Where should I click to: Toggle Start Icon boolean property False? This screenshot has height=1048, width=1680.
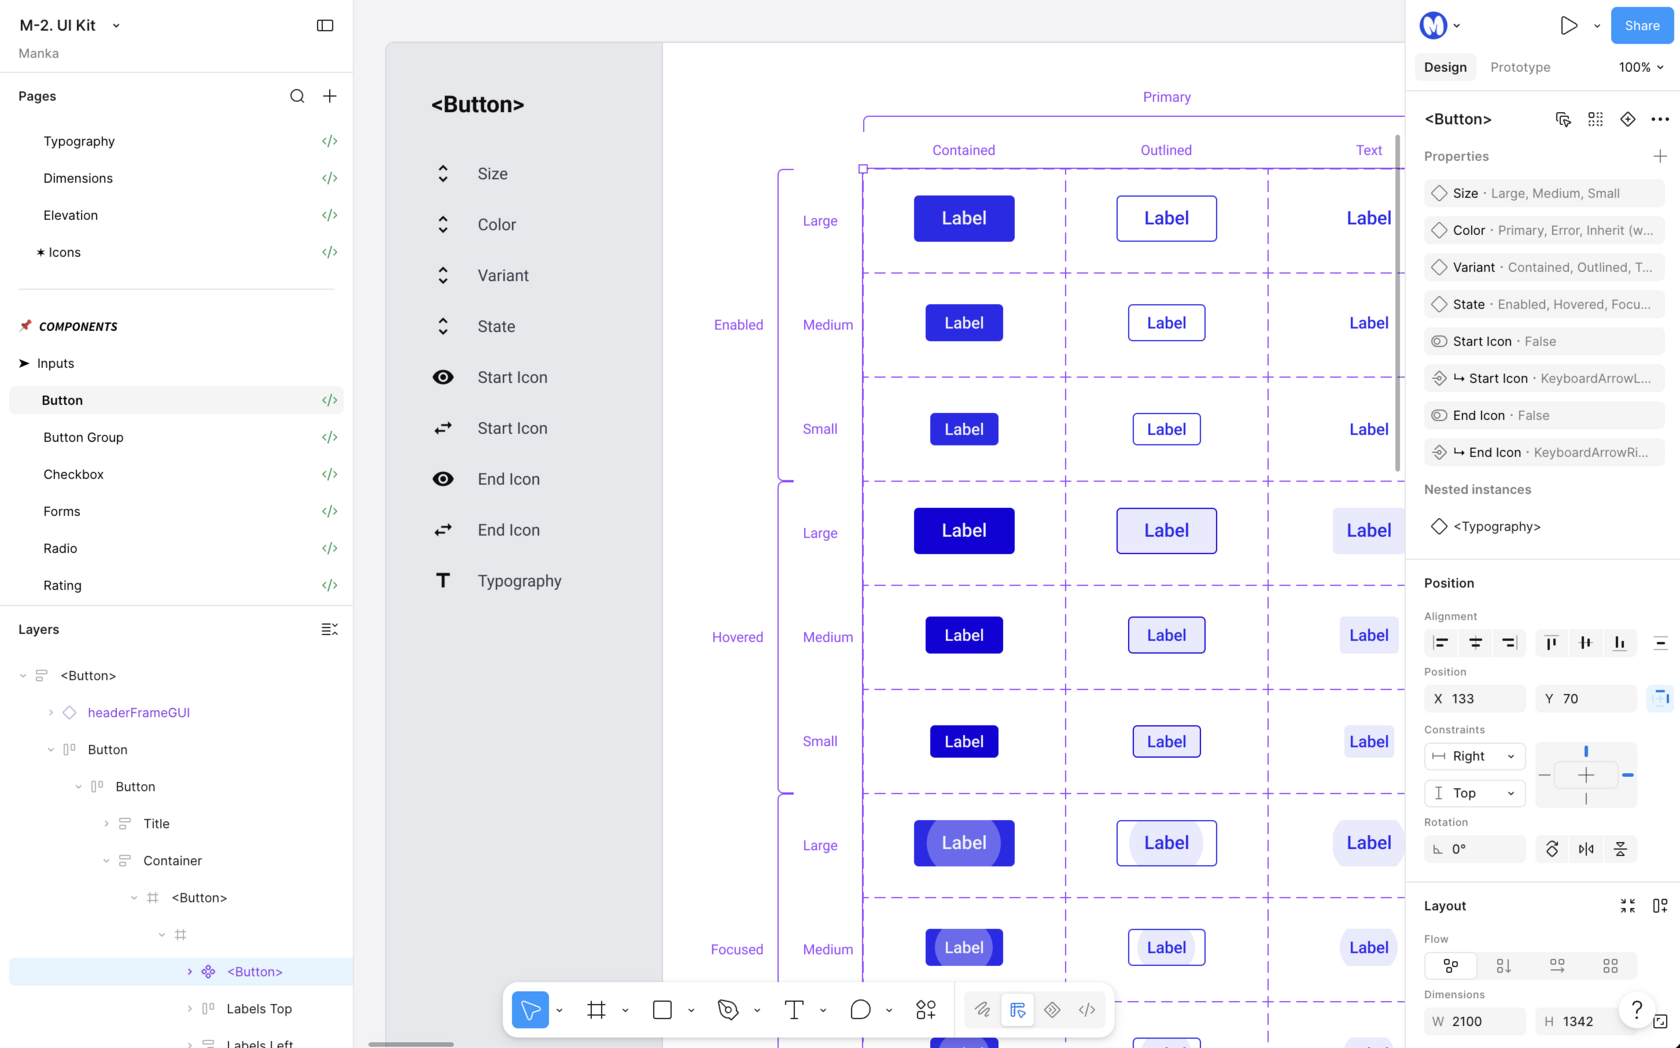tap(1544, 341)
